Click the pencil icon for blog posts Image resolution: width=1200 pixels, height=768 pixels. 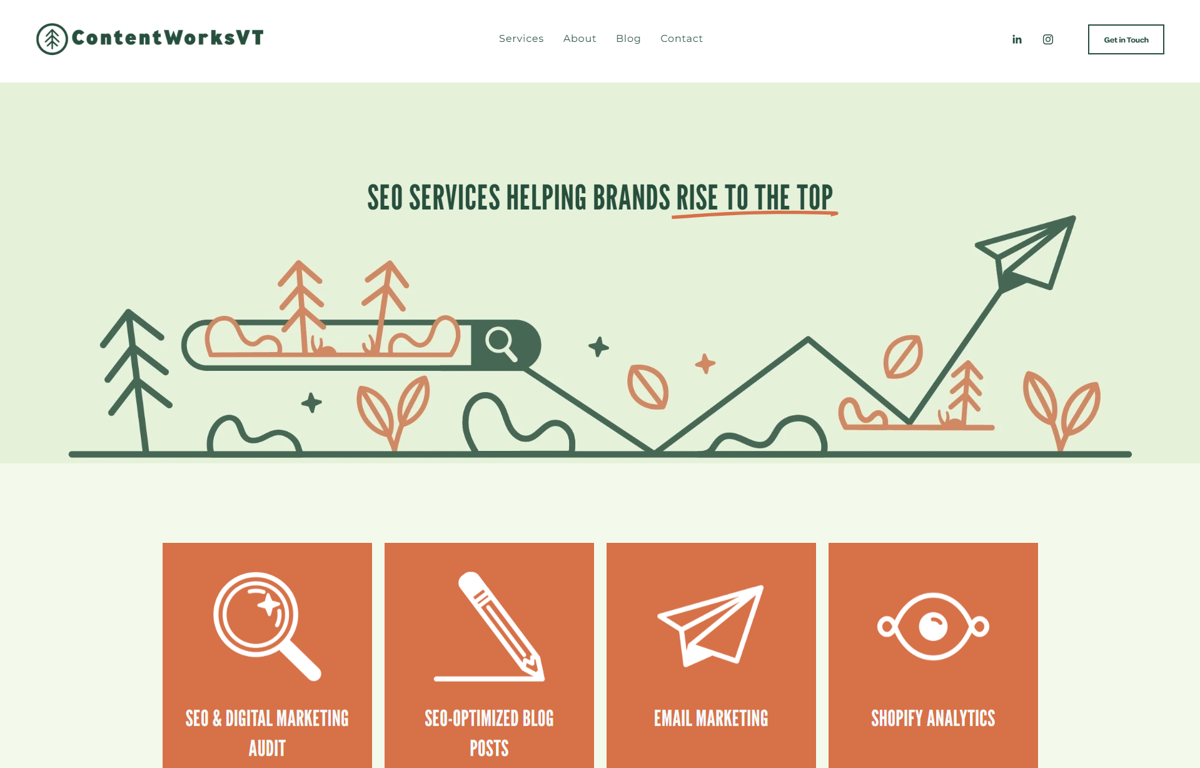tap(489, 626)
